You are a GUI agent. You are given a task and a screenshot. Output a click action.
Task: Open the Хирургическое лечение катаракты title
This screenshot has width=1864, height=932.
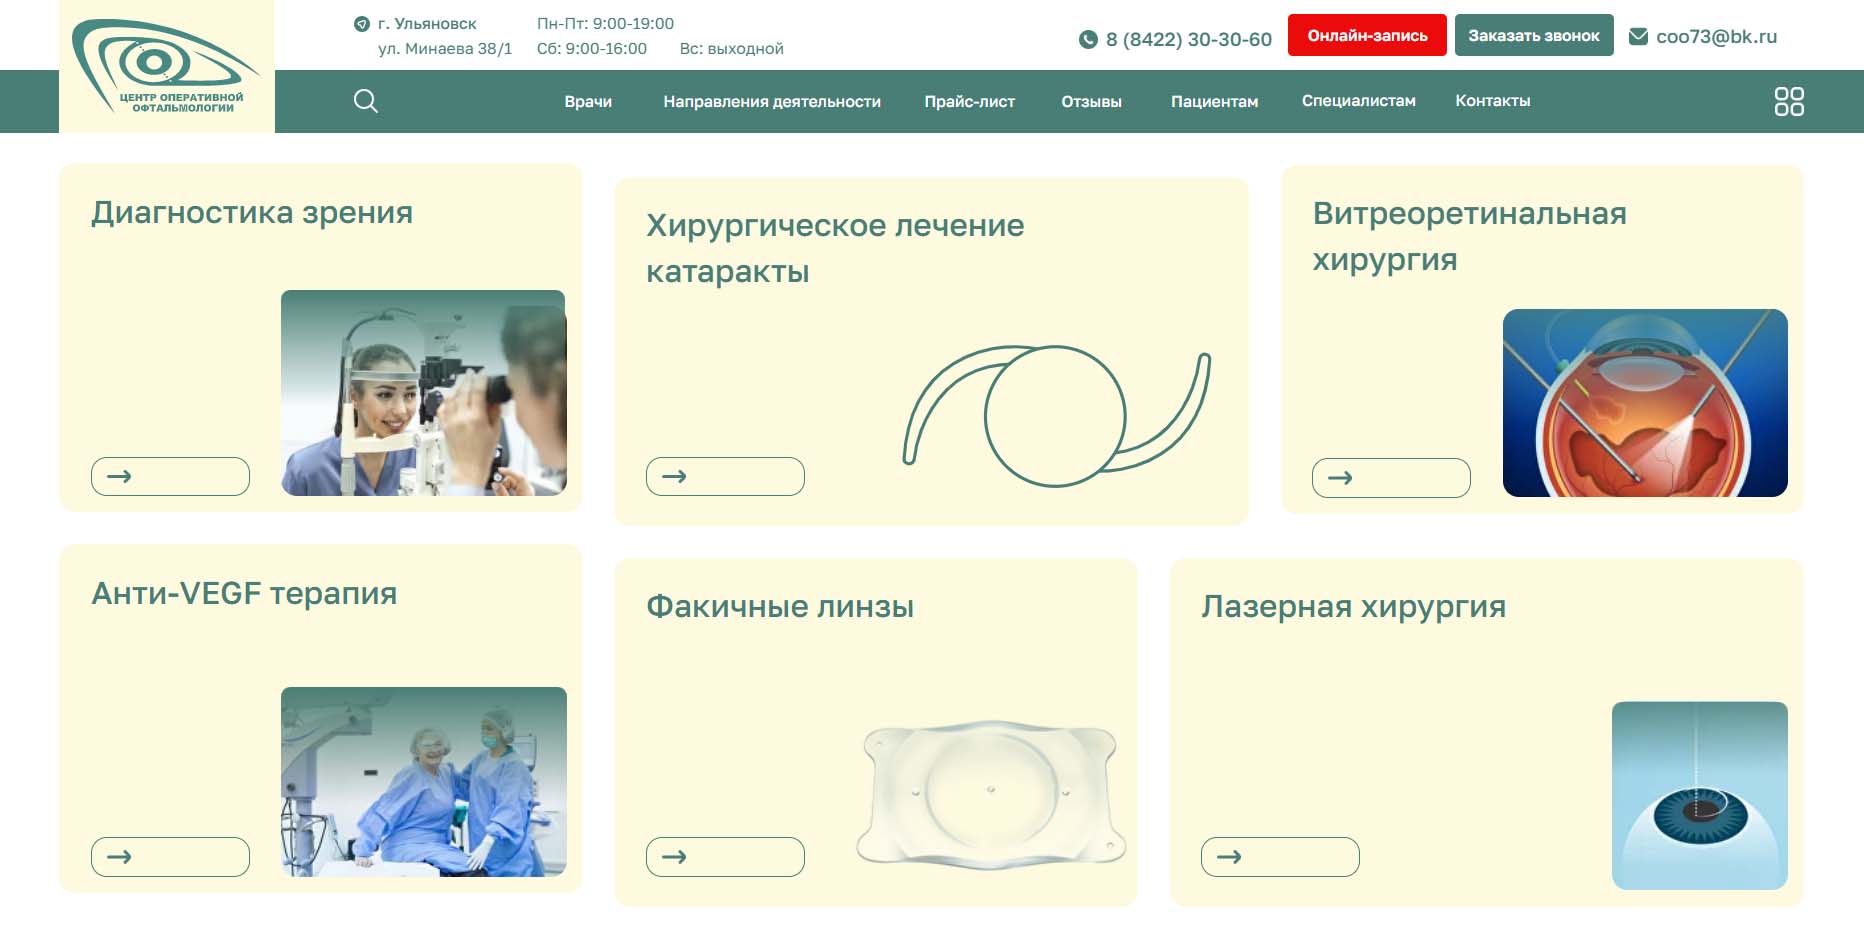coord(835,248)
